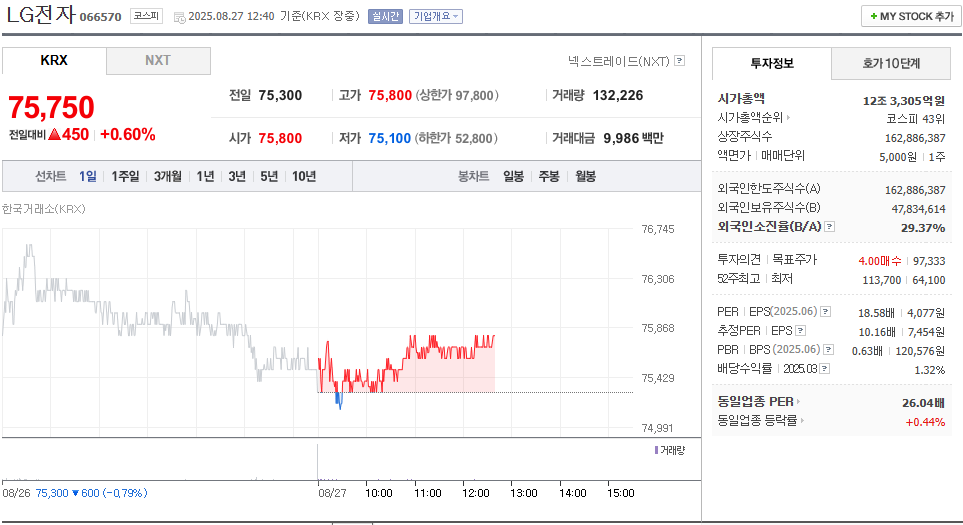Click the 목표주가 label
The width and height of the screenshot is (963, 525).
click(794, 260)
